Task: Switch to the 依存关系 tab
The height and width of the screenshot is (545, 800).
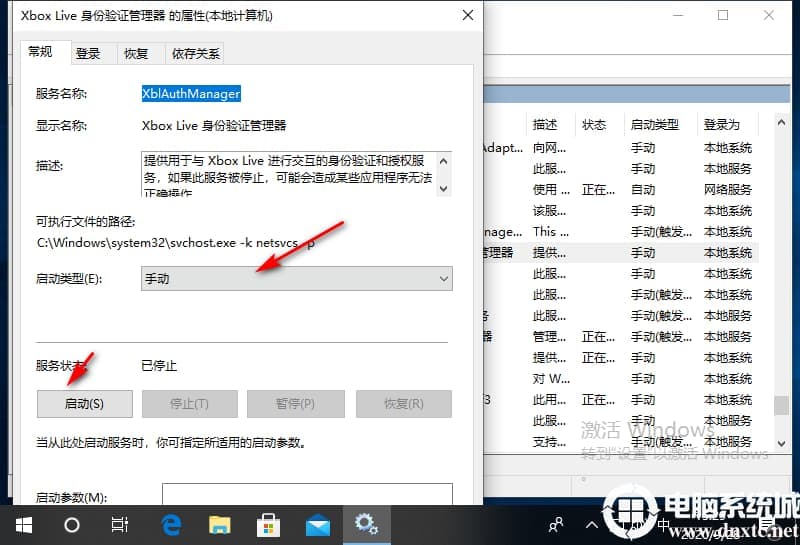Action: [195, 54]
